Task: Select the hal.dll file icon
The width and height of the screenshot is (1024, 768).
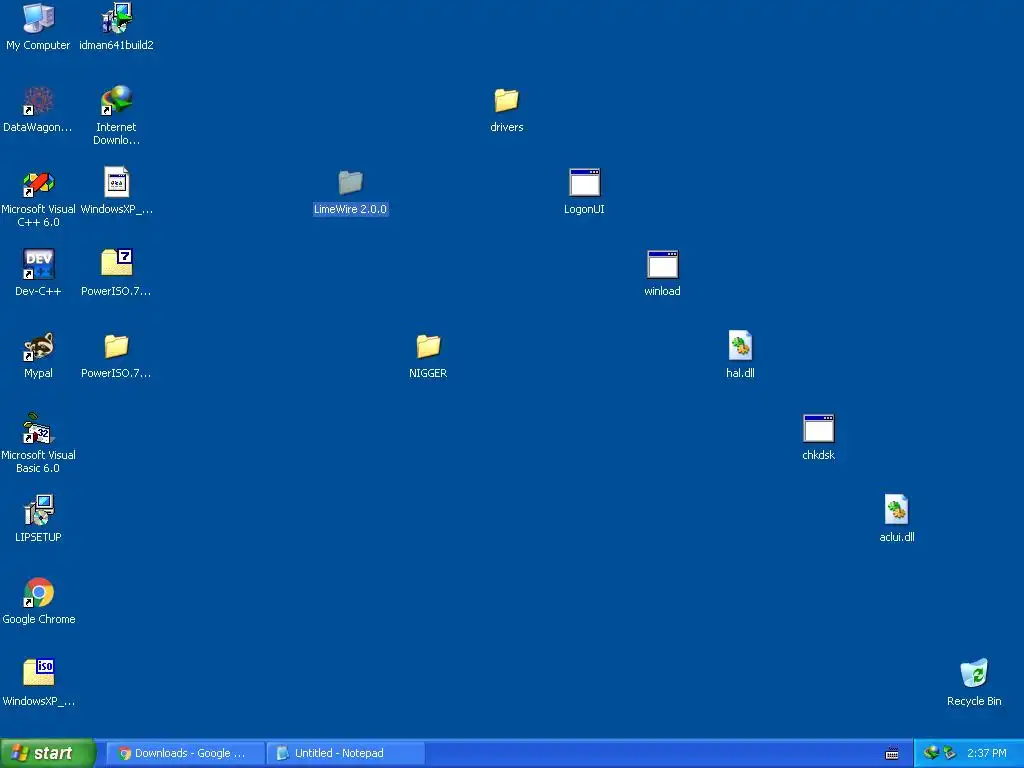Action: 741,355
